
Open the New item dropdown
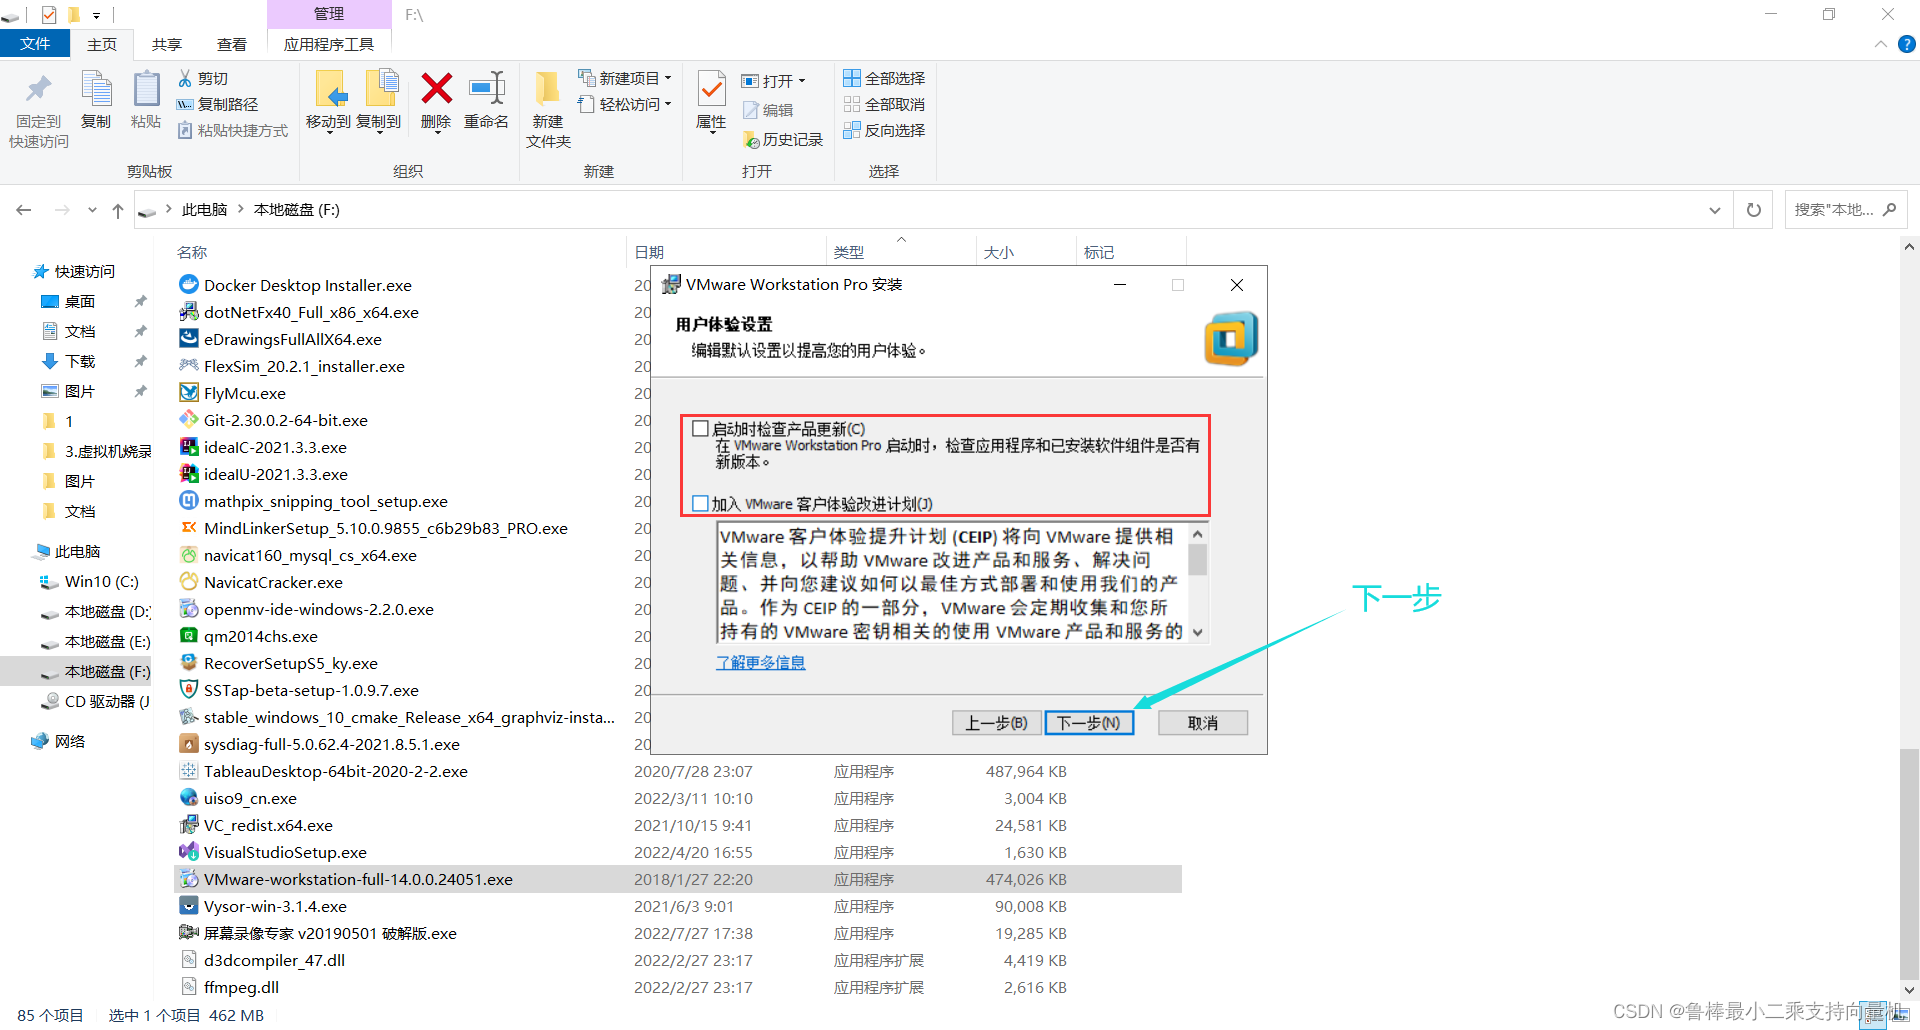pos(625,78)
